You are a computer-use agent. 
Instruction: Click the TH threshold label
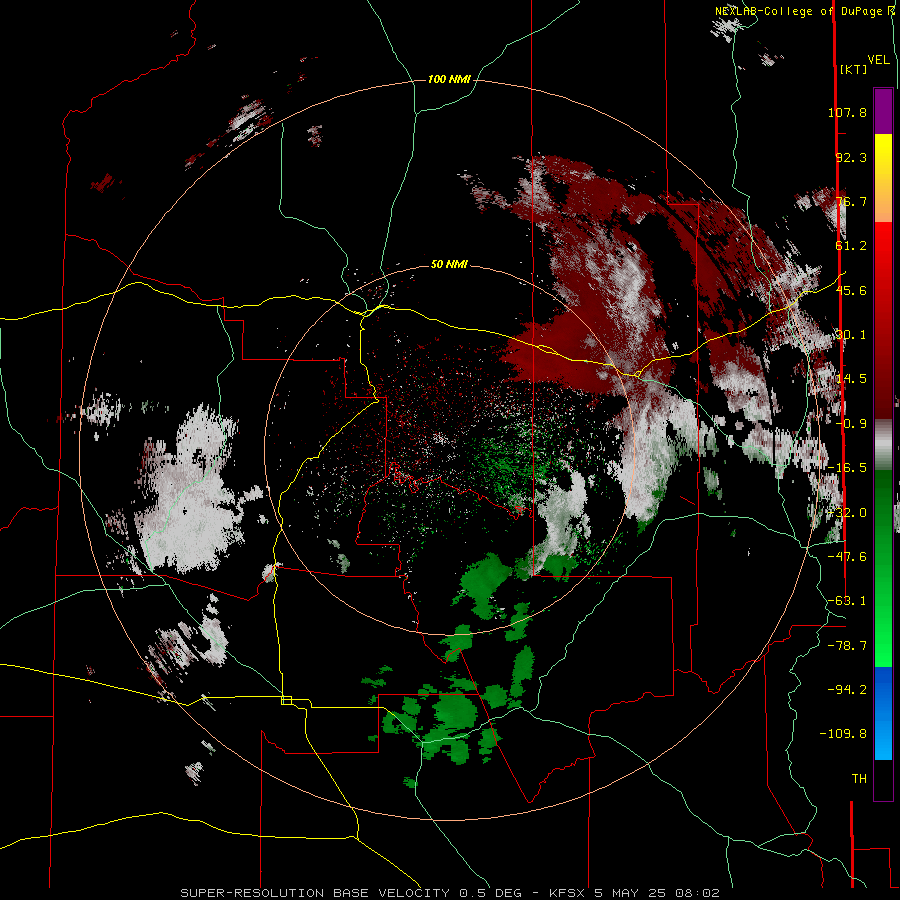(x=859, y=779)
